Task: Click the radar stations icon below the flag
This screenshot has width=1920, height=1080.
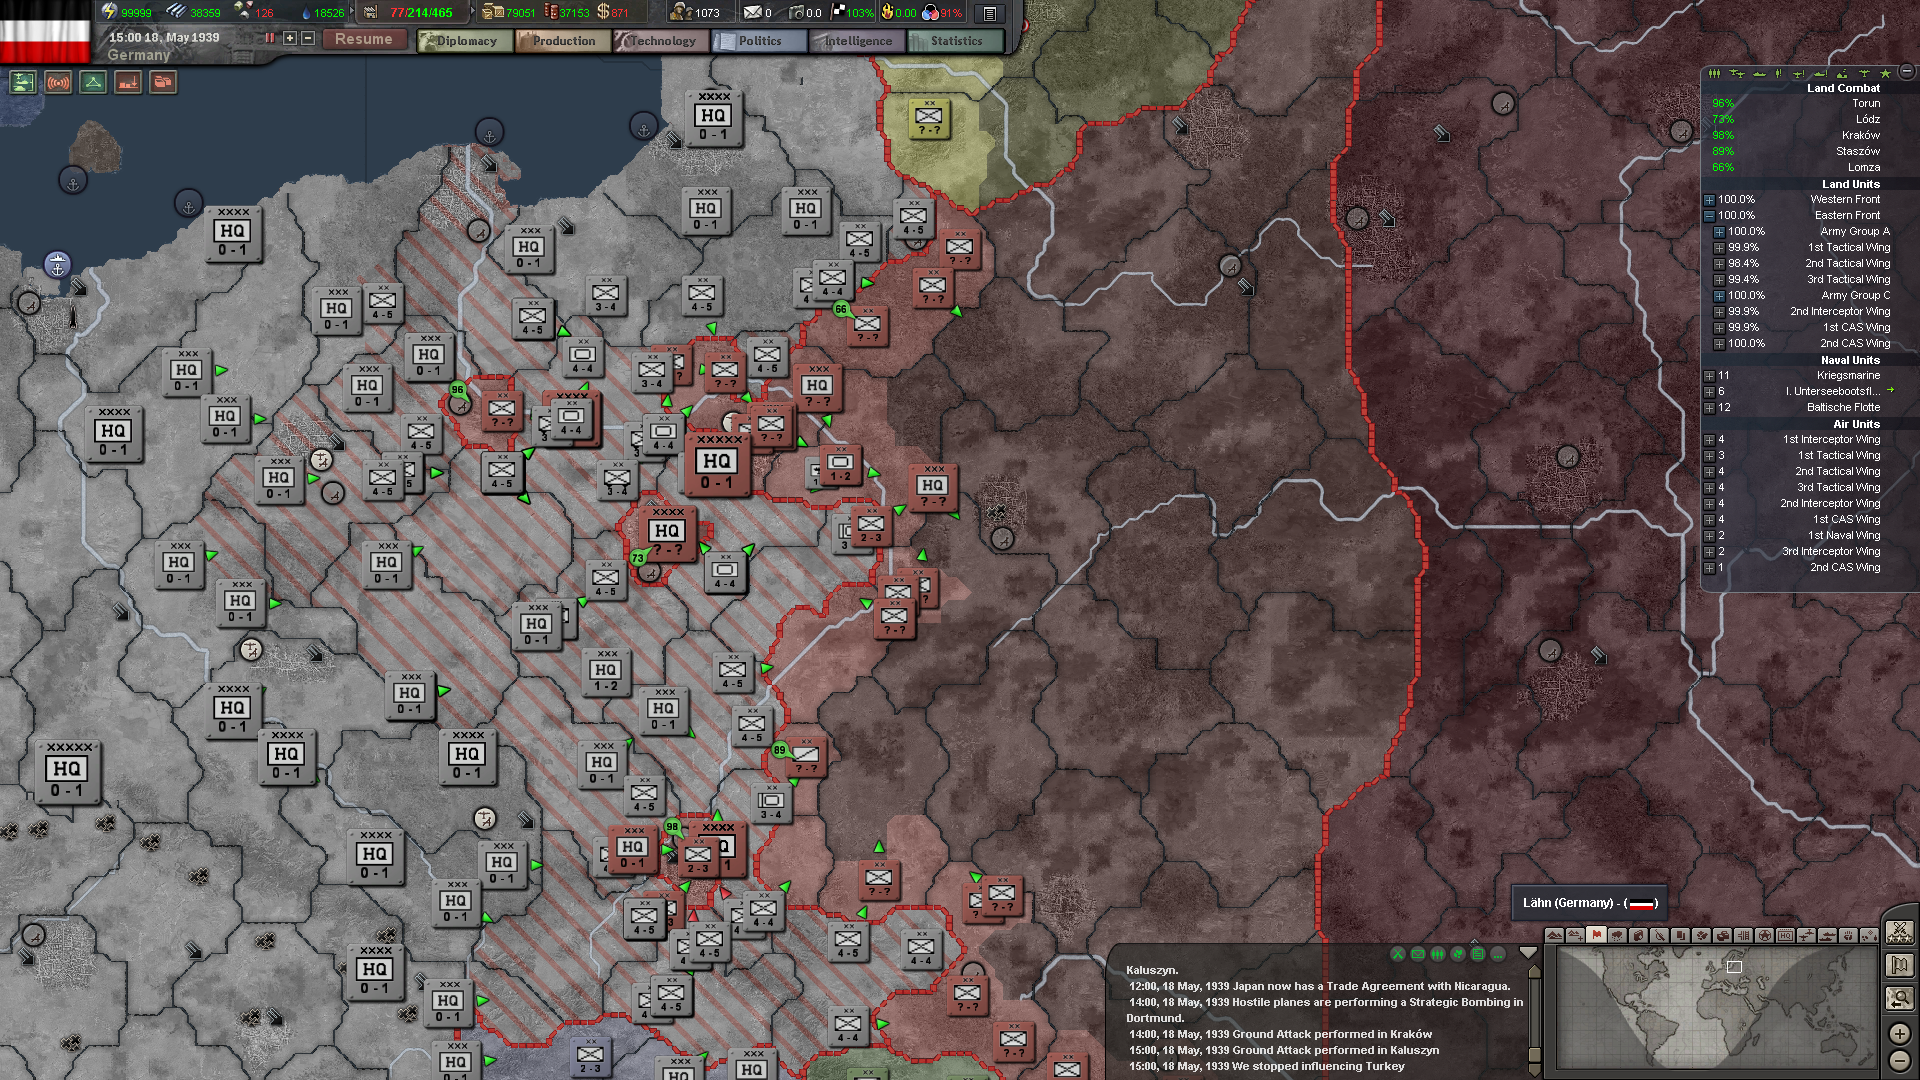Action: (x=58, y=83)
